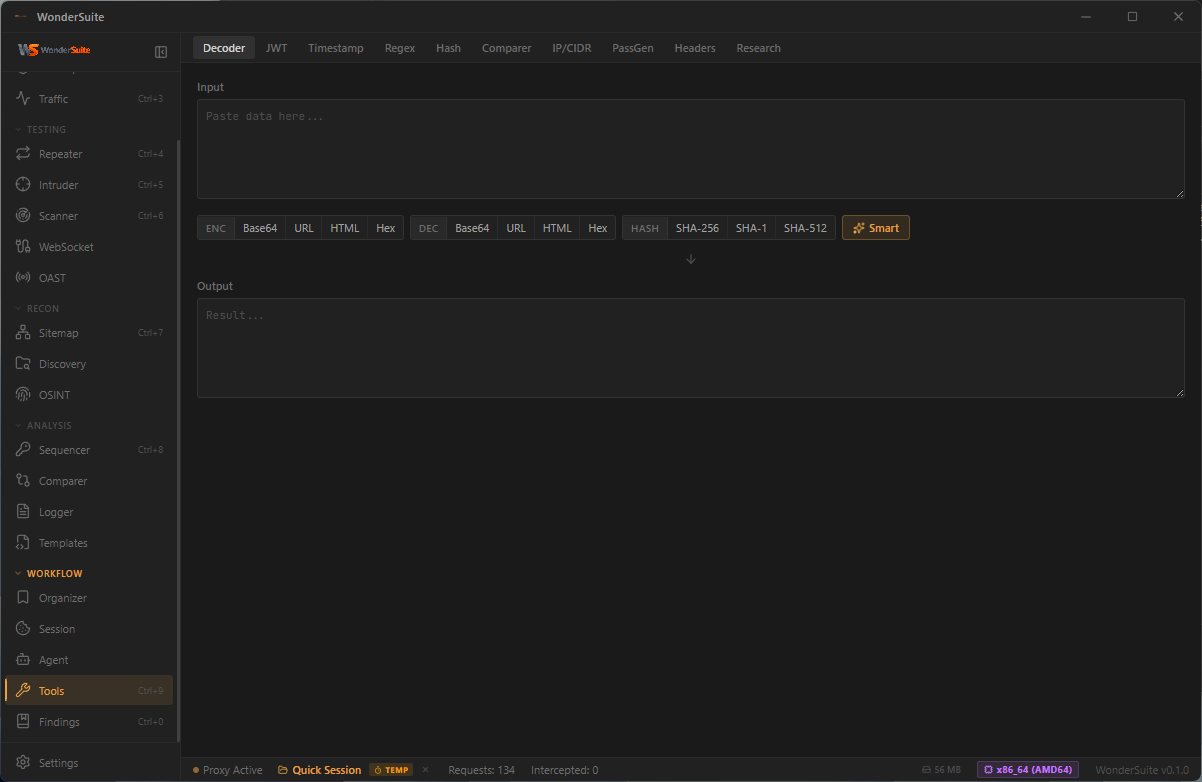Compute SHA-512 hash
The height and width of the screenshot is (782, 1202).
tap(805, 228)
